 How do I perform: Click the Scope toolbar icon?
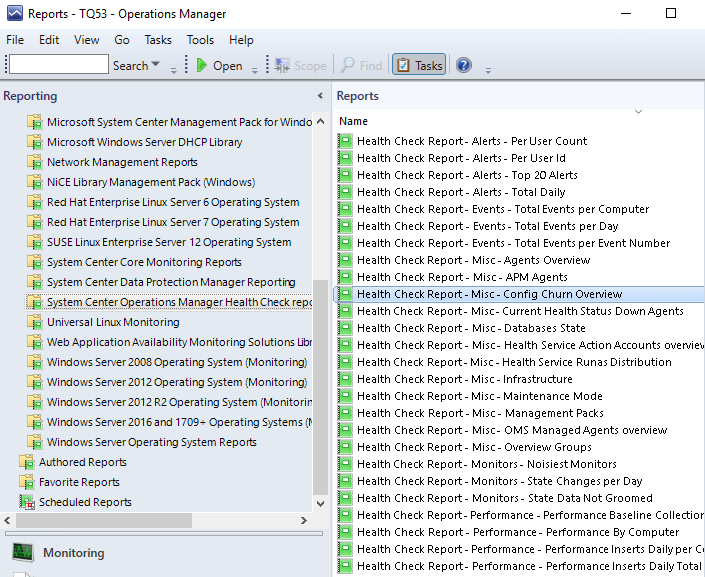pyautogui.click(x=282, y=66)
